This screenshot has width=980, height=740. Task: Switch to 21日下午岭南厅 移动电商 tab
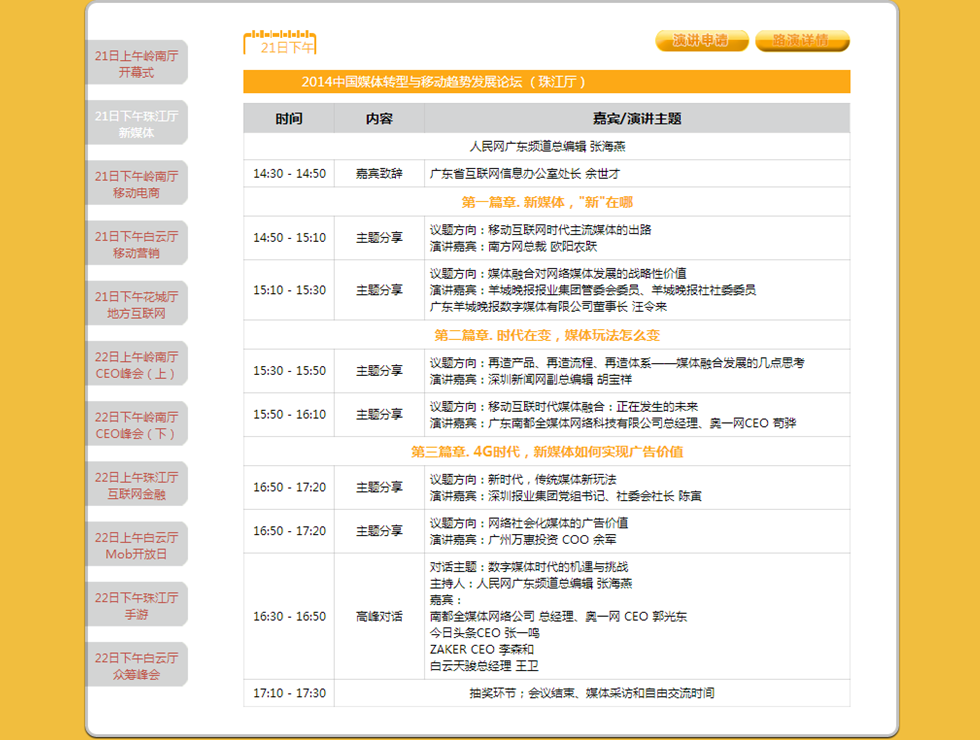tap(136, 184)
